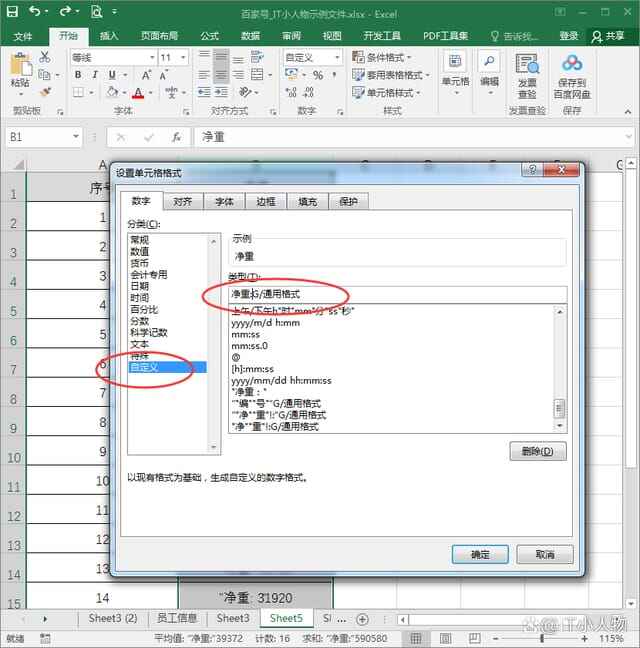Switch to the 填充 tab in dialog
Image resolution: width=640 pixels, height=648 pixels.
point(307,202)
